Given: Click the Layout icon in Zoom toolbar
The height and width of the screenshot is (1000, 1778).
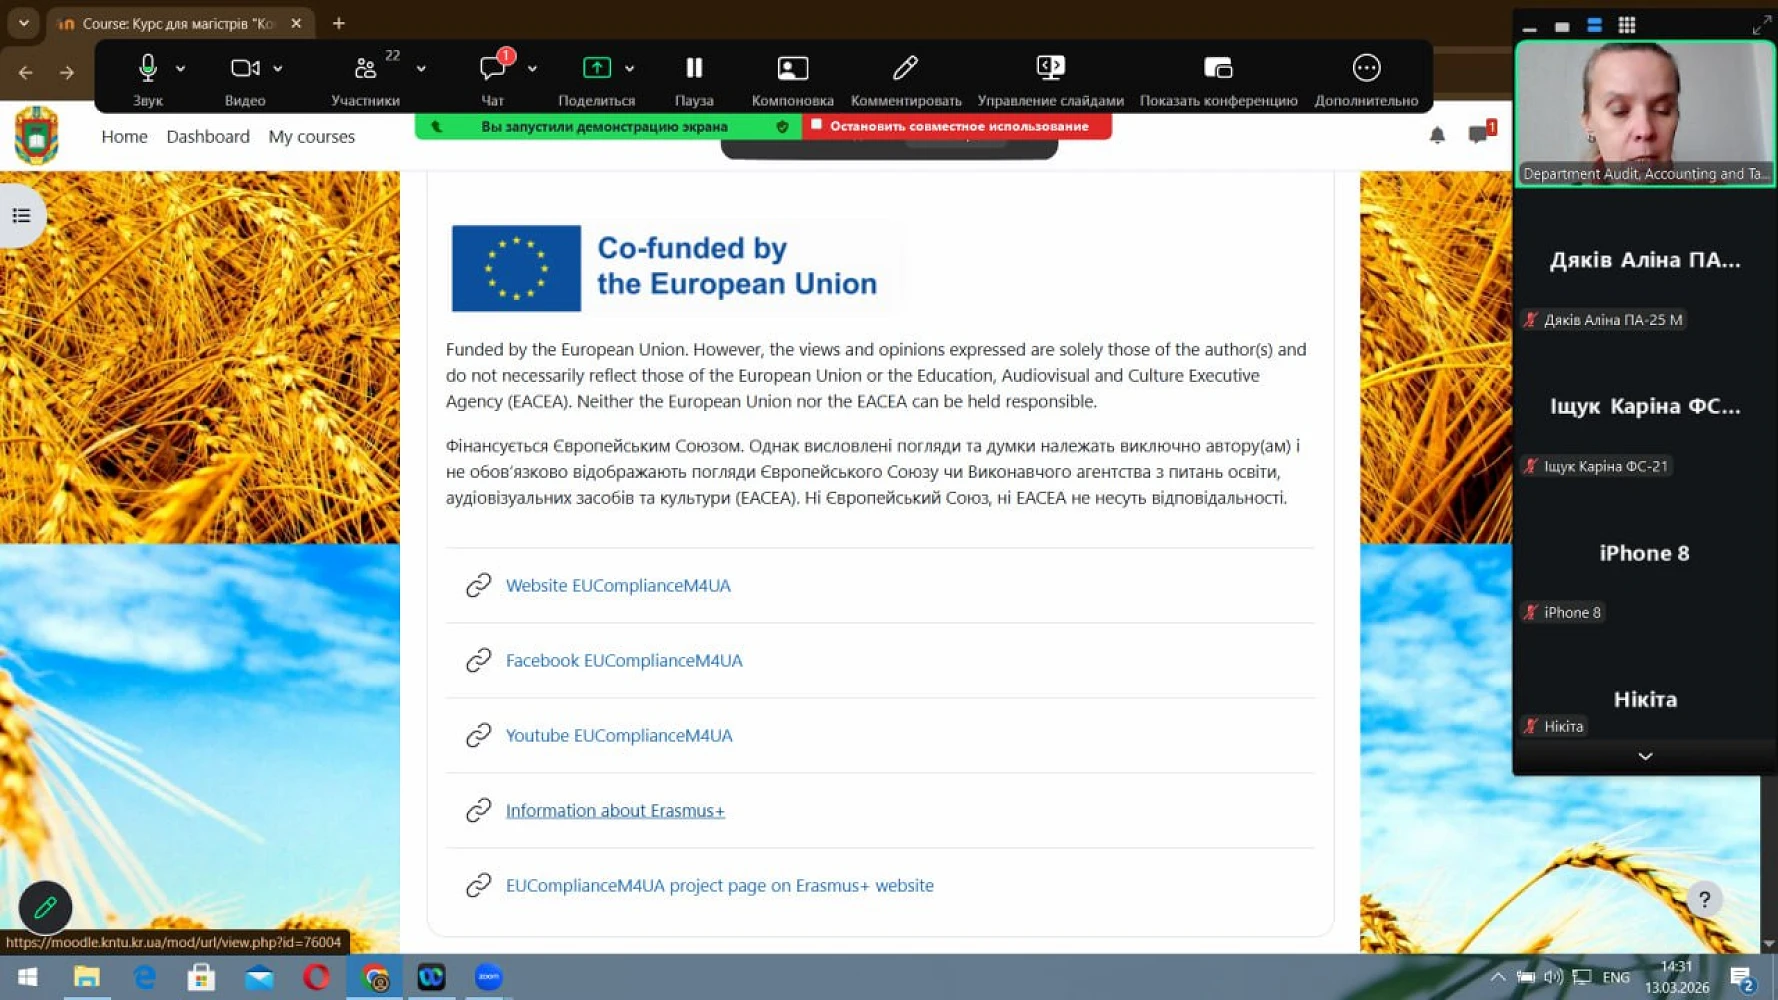Looking at the screenshot, I should click(x=792, y=68).
